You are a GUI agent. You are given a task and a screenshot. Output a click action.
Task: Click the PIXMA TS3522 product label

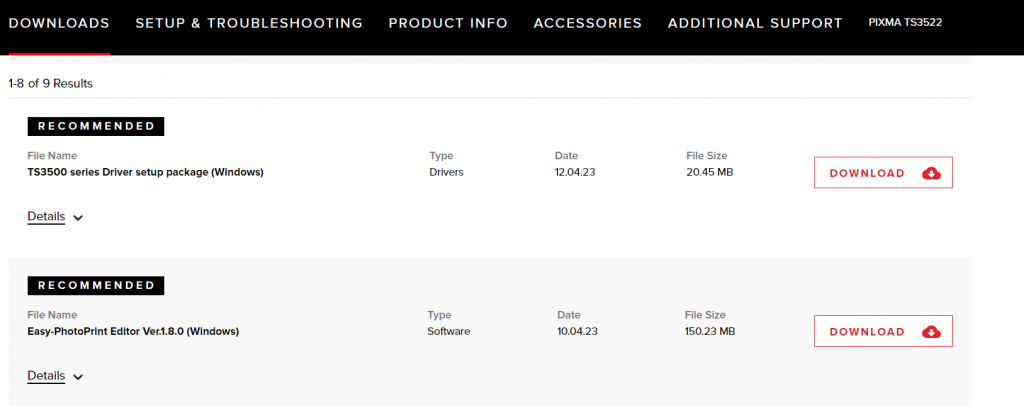(905, 22)
